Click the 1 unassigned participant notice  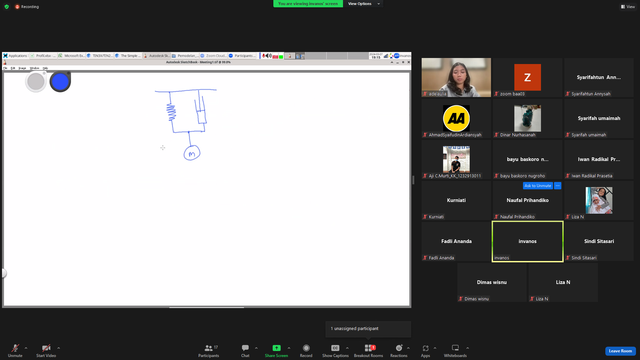coord(368,329)
